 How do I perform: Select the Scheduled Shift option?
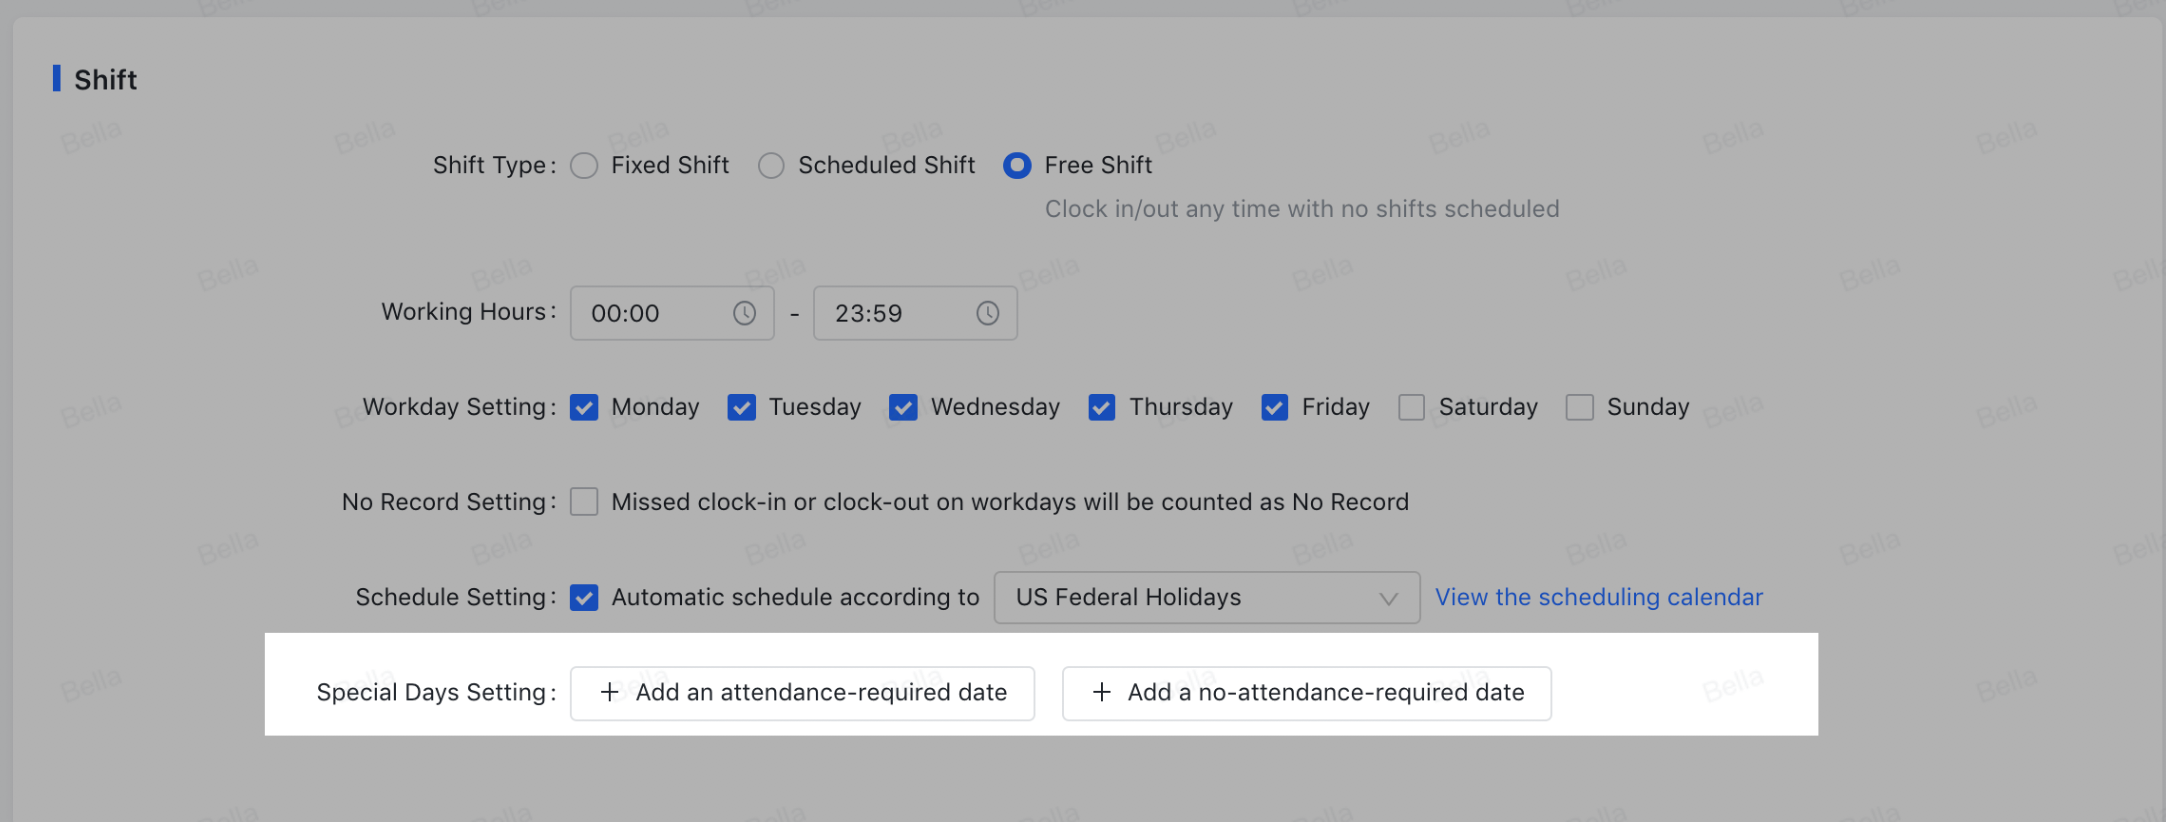pyautogui.click(x=771, y=165)
